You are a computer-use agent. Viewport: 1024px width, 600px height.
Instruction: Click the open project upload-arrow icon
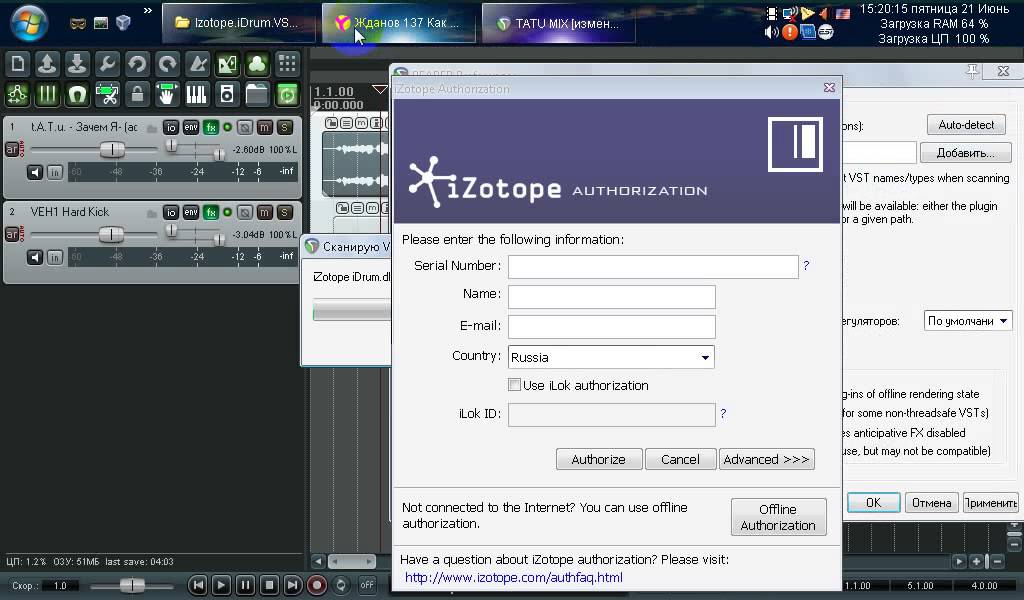pyautogui.click(x=47, y=64)
